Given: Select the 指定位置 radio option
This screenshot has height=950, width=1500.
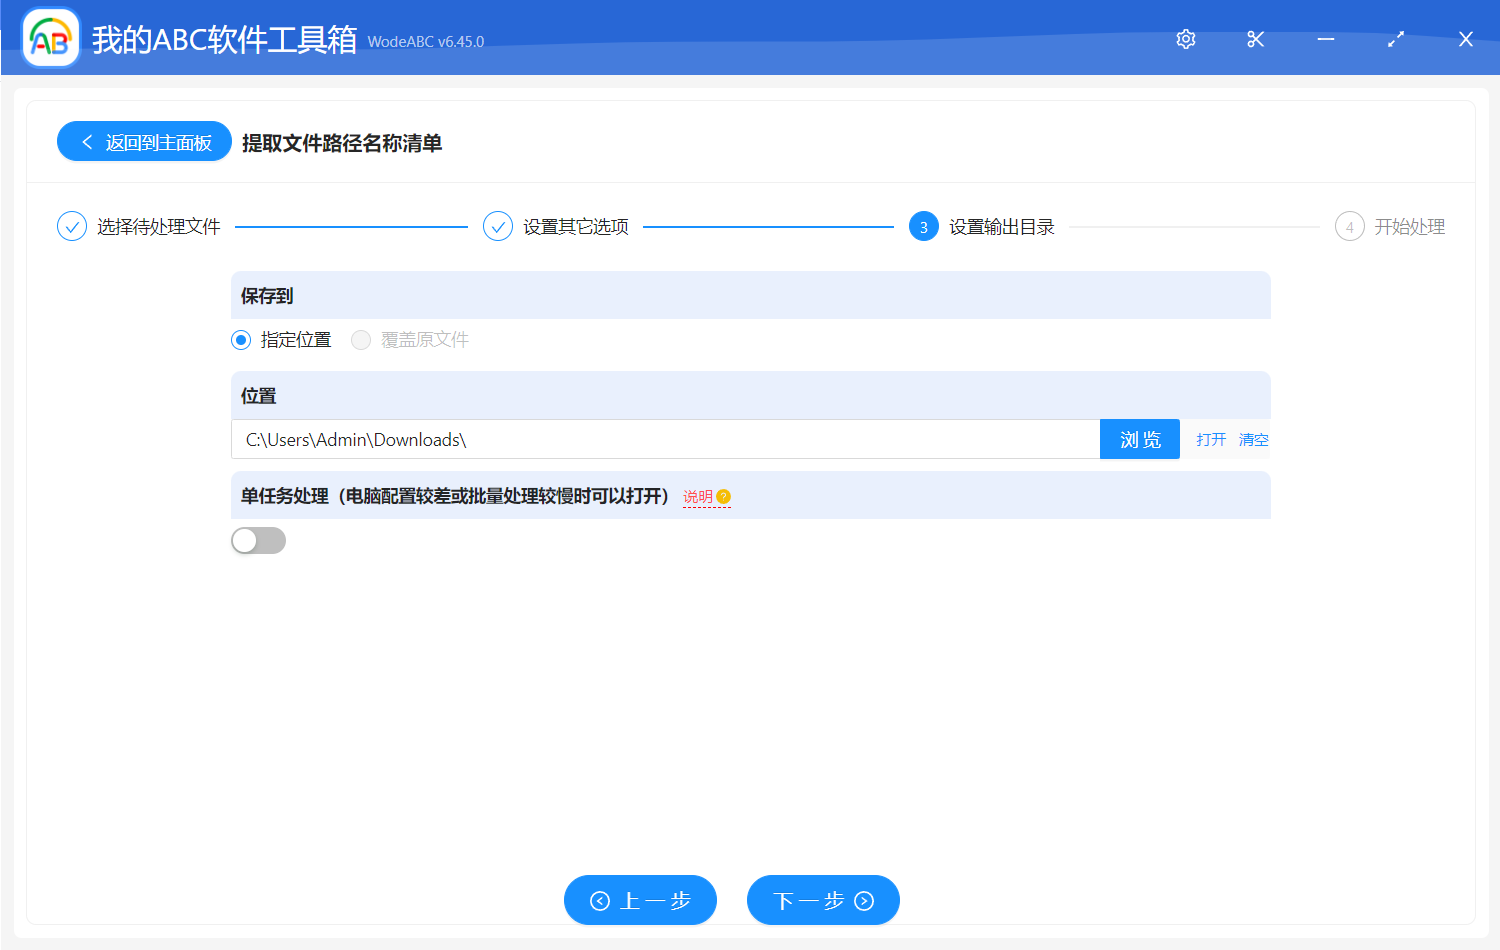Looking at the screenshot, I should tap(240, 340).
